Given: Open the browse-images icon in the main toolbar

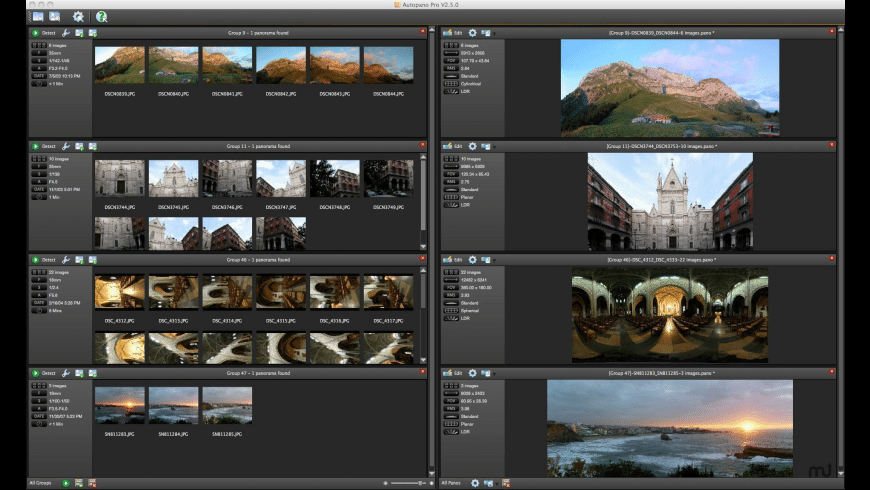Looking at the screenshot, I should (38, 17).
